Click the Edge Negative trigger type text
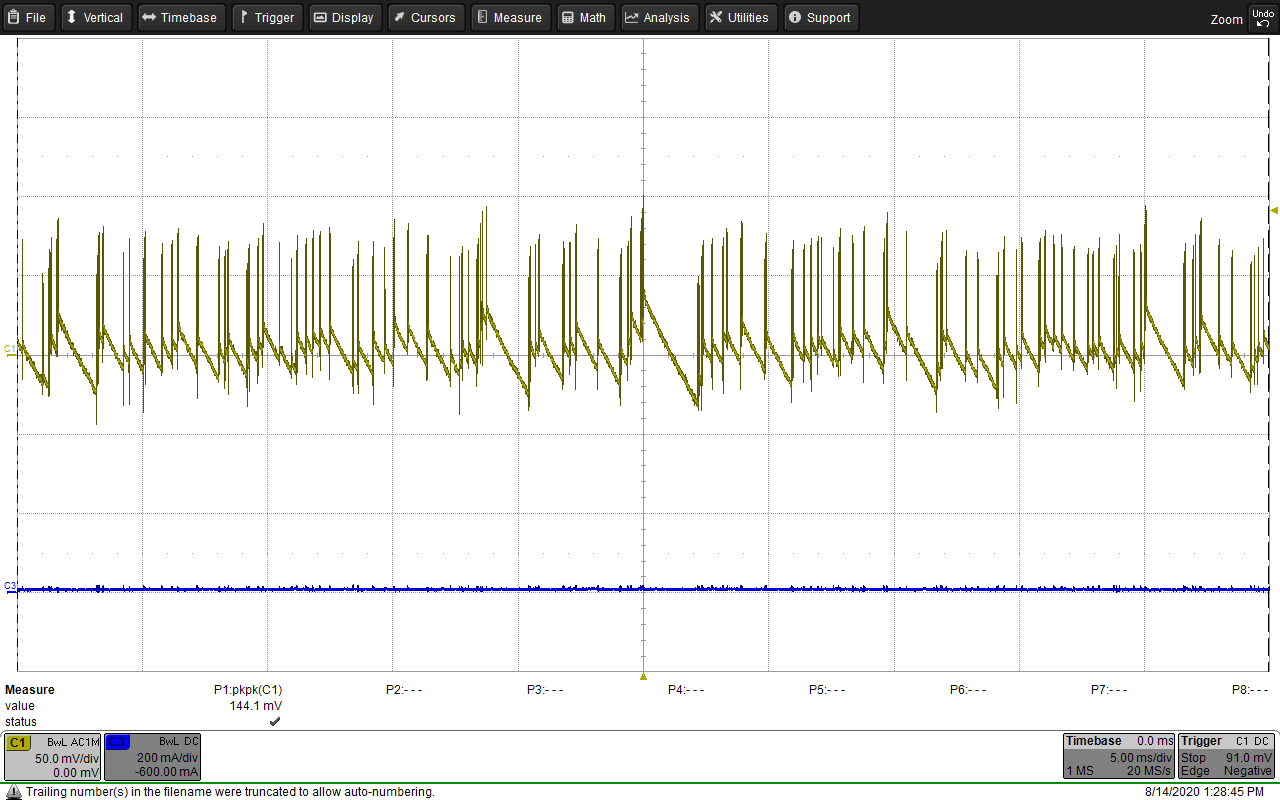 point(1227,771)
